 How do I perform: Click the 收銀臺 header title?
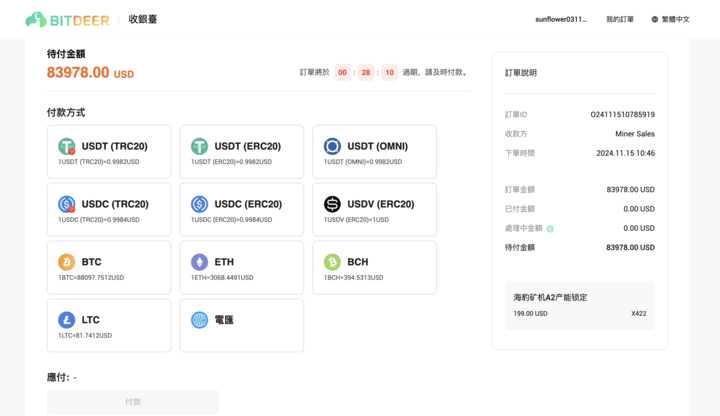pos(143,19)
